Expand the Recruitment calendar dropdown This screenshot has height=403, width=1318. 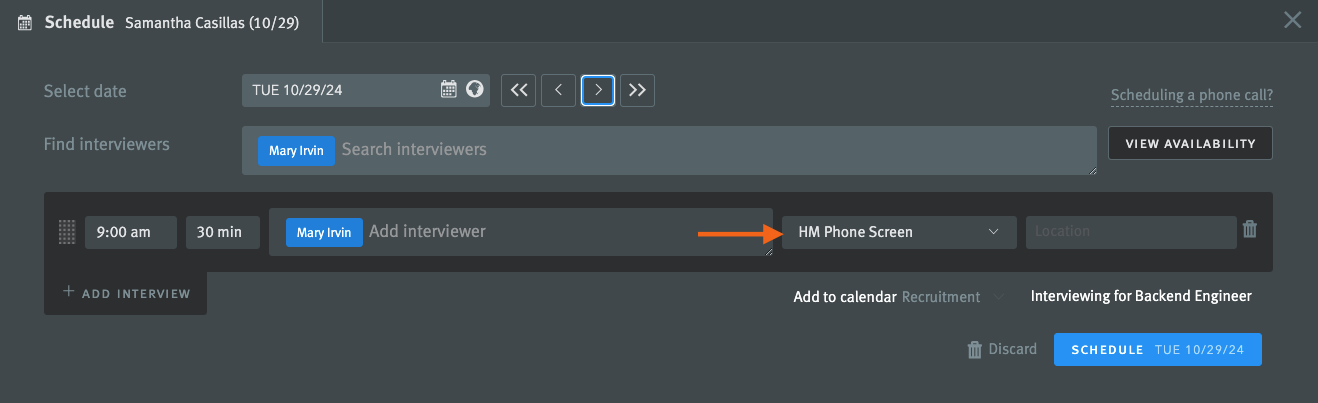coord(955,296)
